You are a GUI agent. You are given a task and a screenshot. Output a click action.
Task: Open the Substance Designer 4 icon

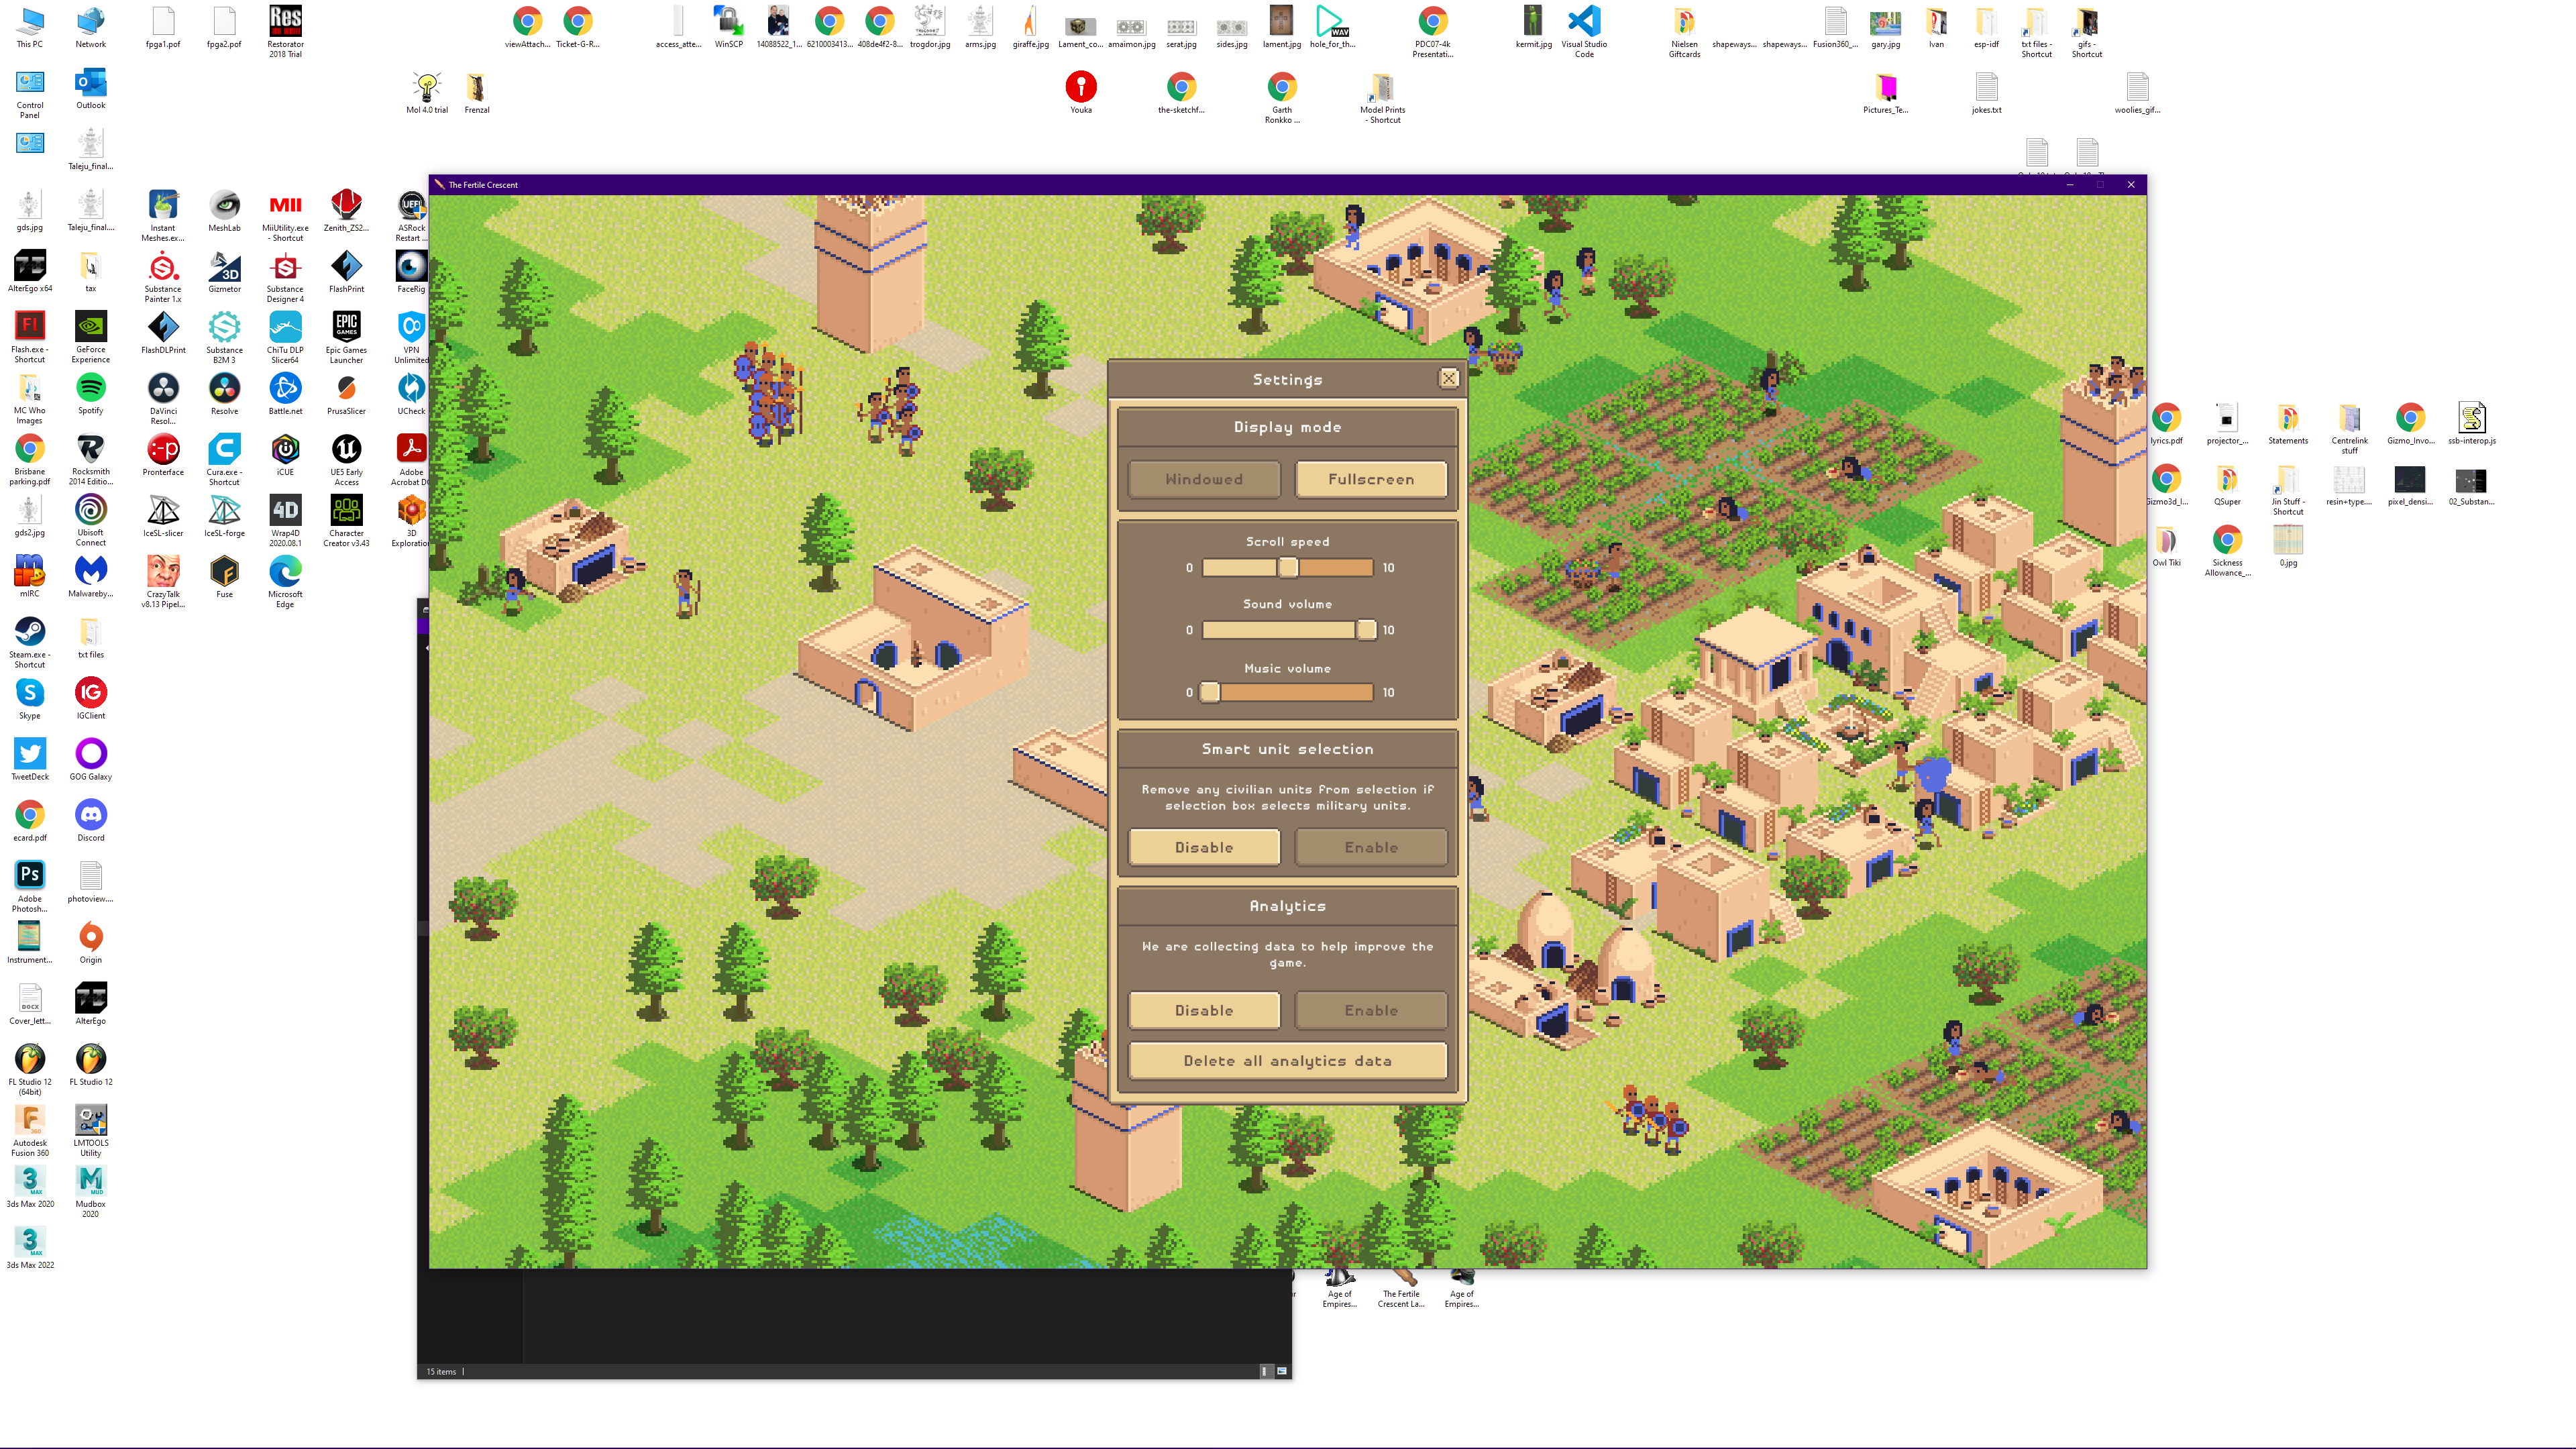coord(285,276)
